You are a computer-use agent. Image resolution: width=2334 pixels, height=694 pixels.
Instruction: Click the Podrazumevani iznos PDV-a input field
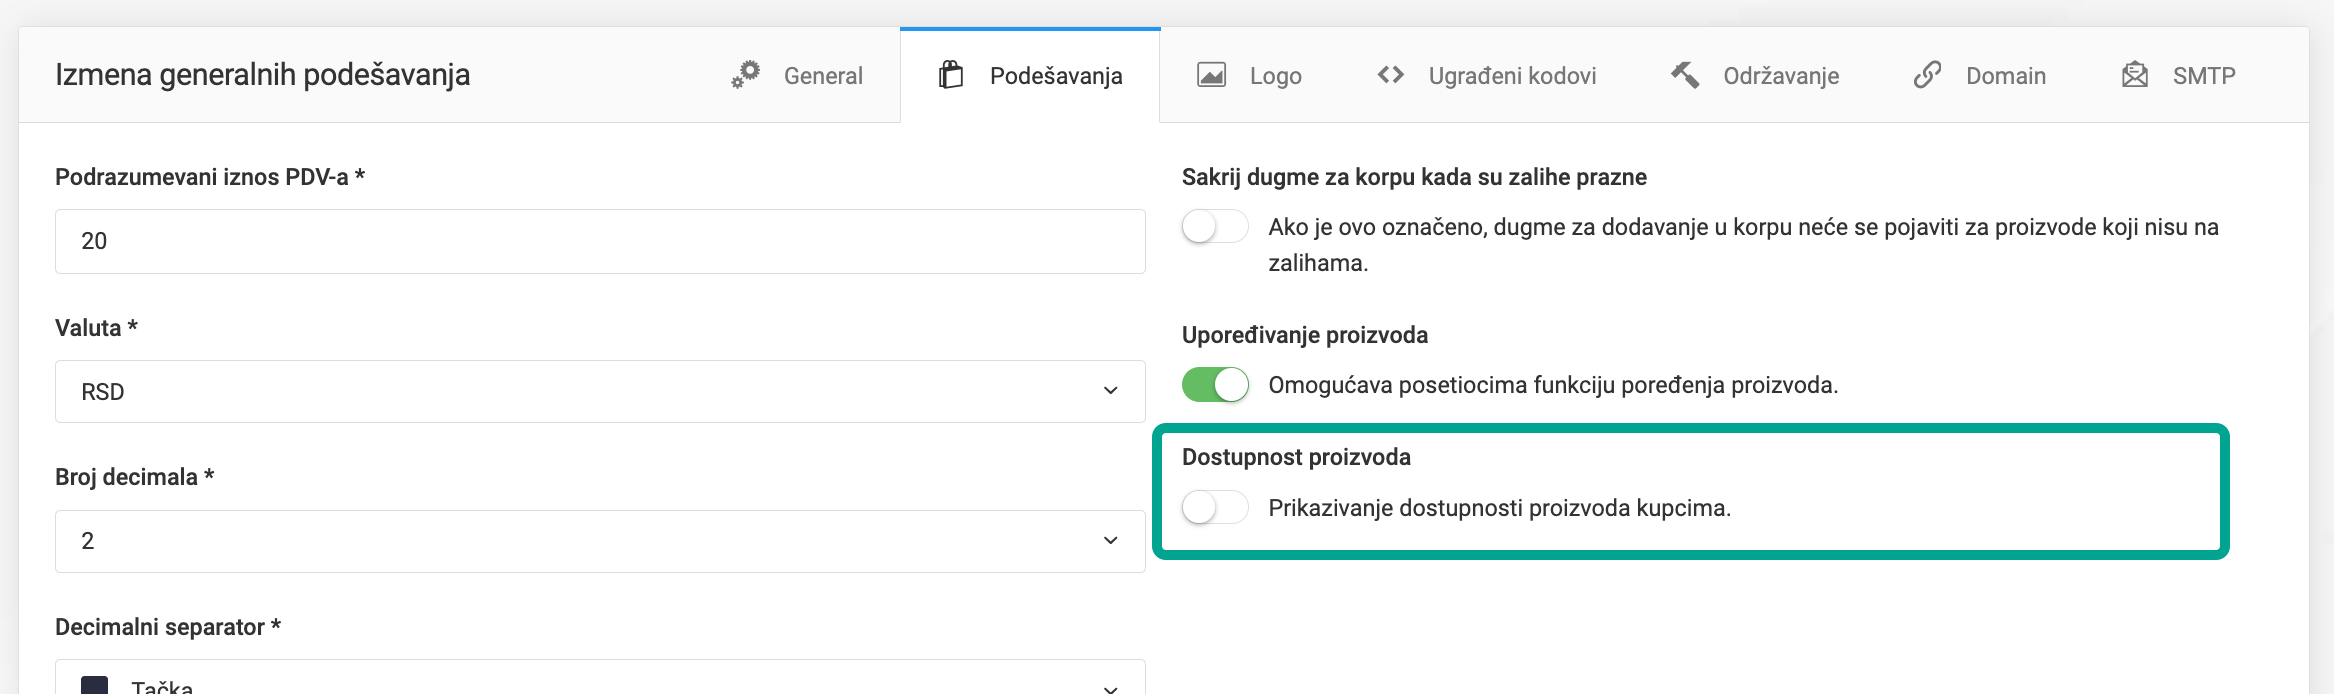[x=600, y=241]
